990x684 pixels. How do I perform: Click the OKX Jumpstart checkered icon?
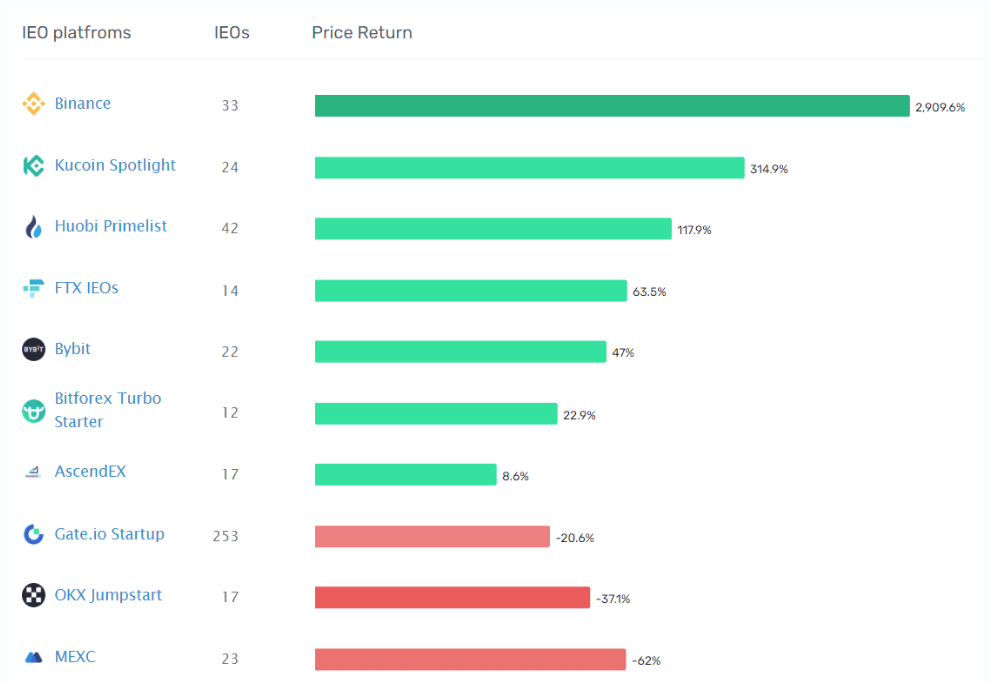pos(33,595)
